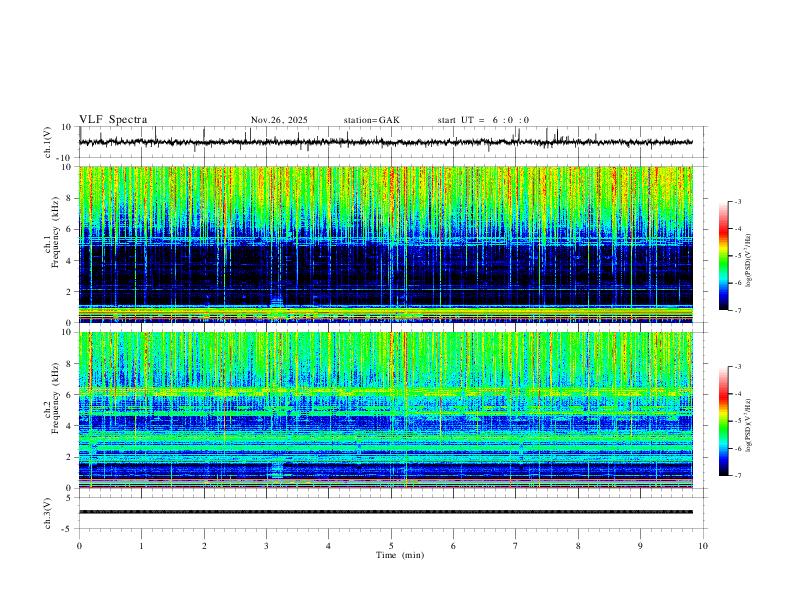The height and width of the screenshot is (612, 792).
Task: Click the time axis tick label "8"
Action: pyautogui.click(x=578, y=546)
